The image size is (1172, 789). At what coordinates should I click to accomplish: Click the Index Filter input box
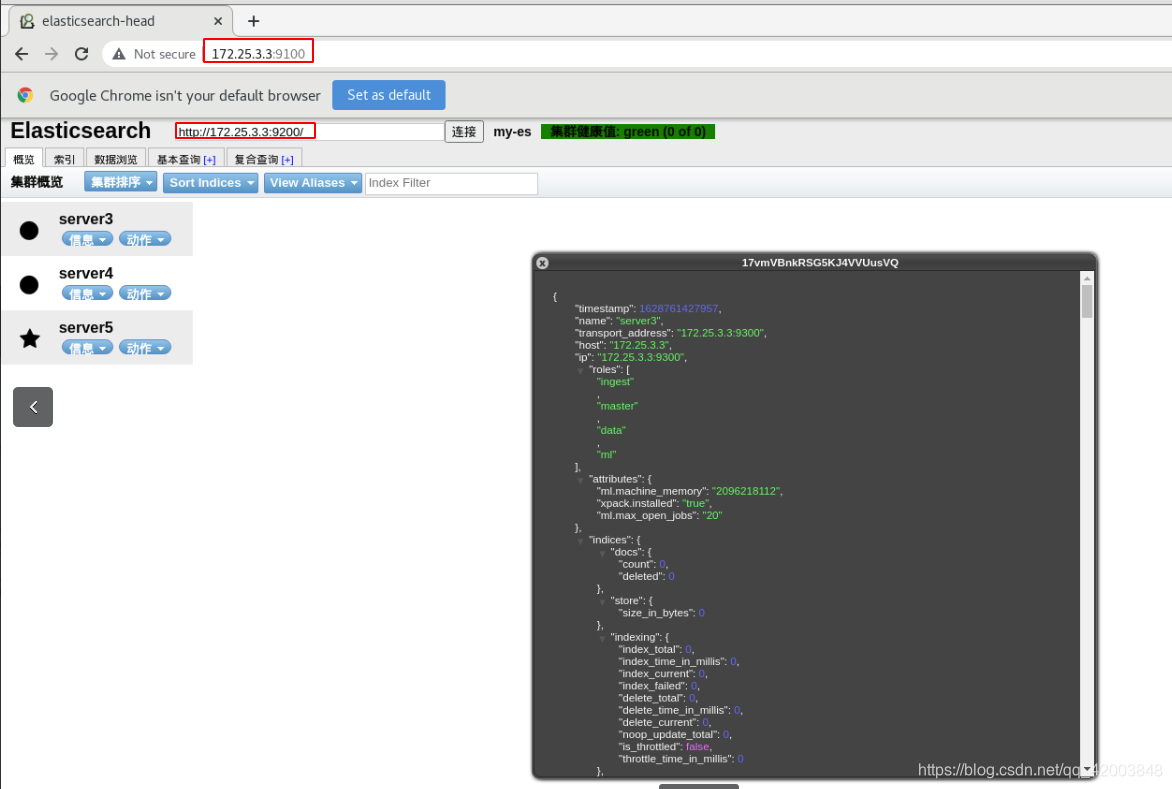coord(451,183)
